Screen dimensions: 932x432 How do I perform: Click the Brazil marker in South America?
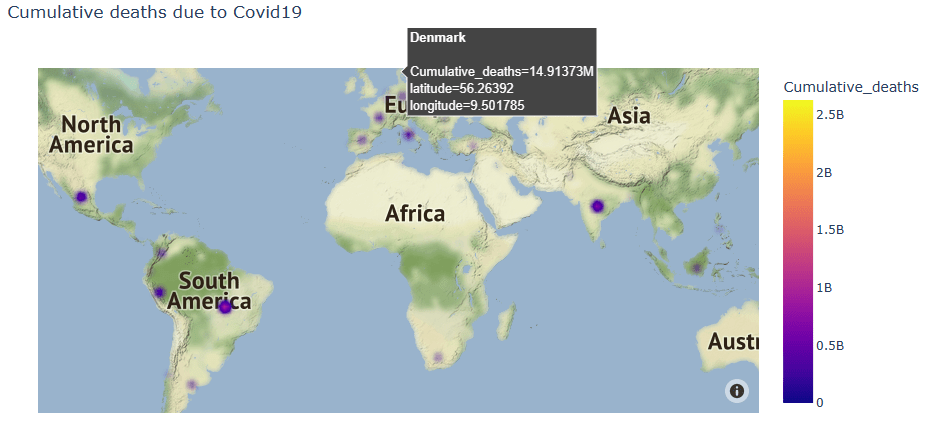[224, 308]
